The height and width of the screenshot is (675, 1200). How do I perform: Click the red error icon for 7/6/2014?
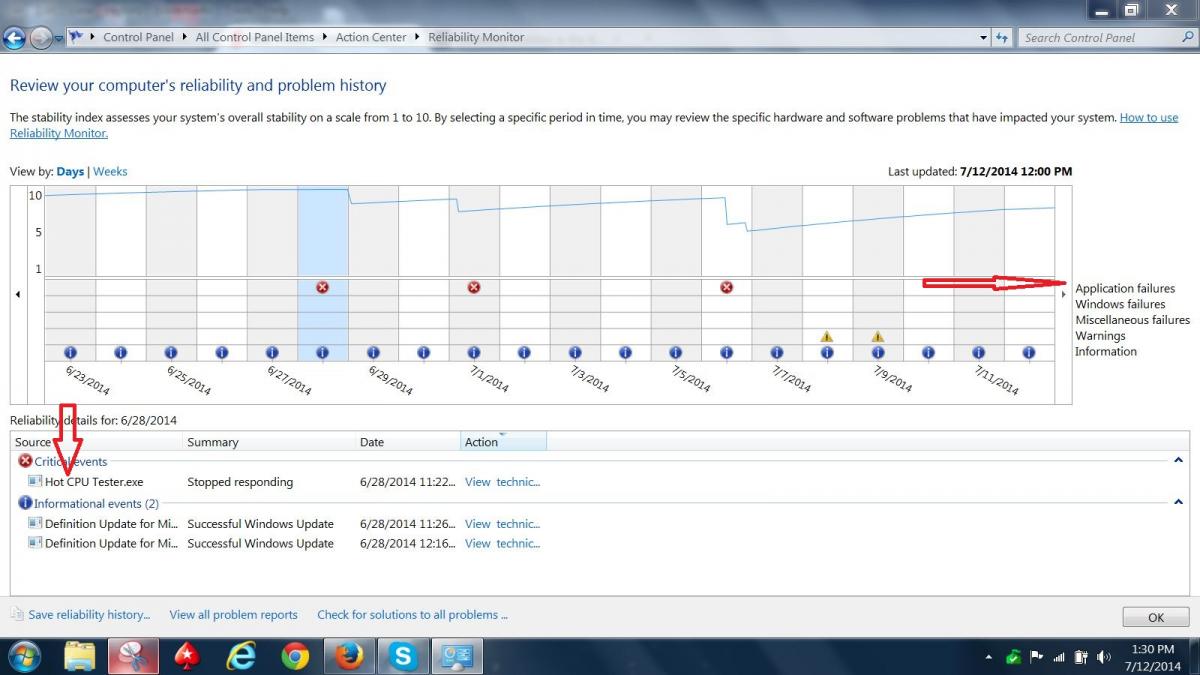click(727, 287)
